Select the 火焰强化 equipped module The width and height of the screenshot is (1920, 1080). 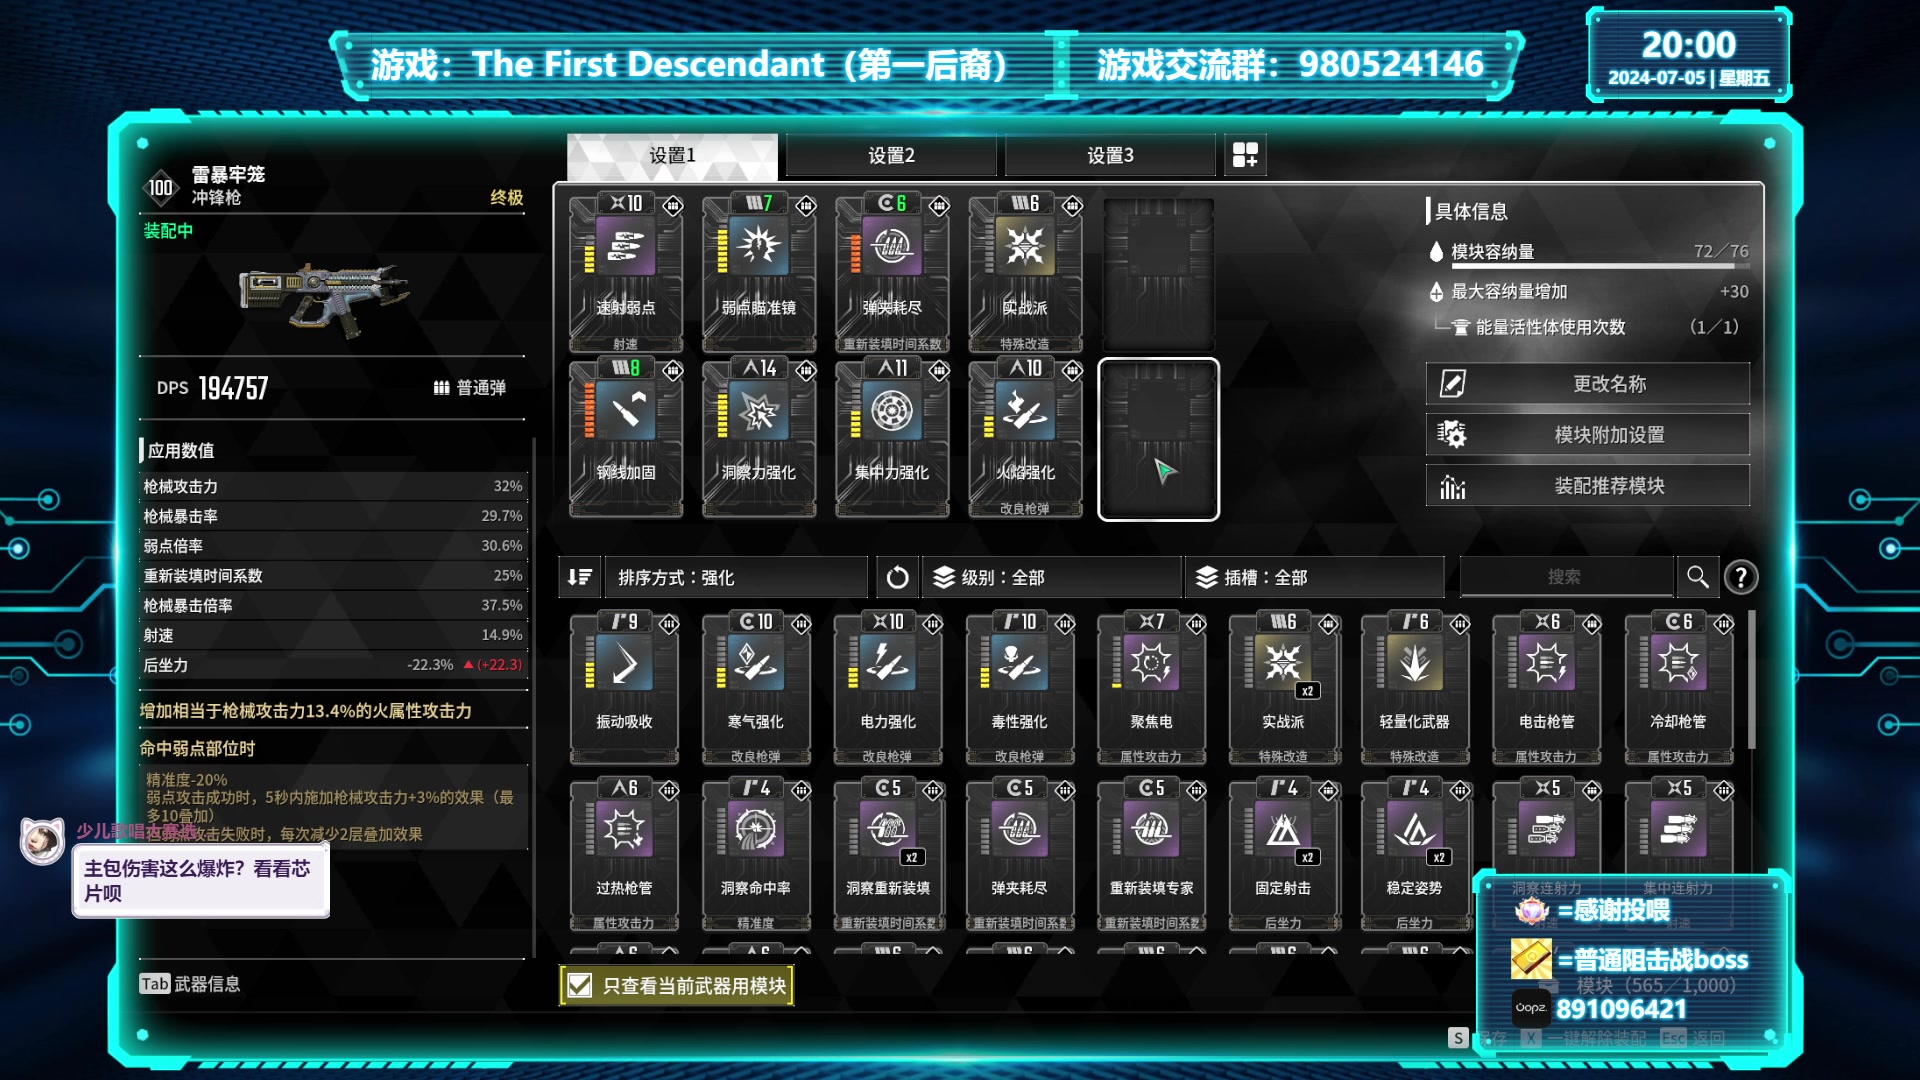[1025, 438]
